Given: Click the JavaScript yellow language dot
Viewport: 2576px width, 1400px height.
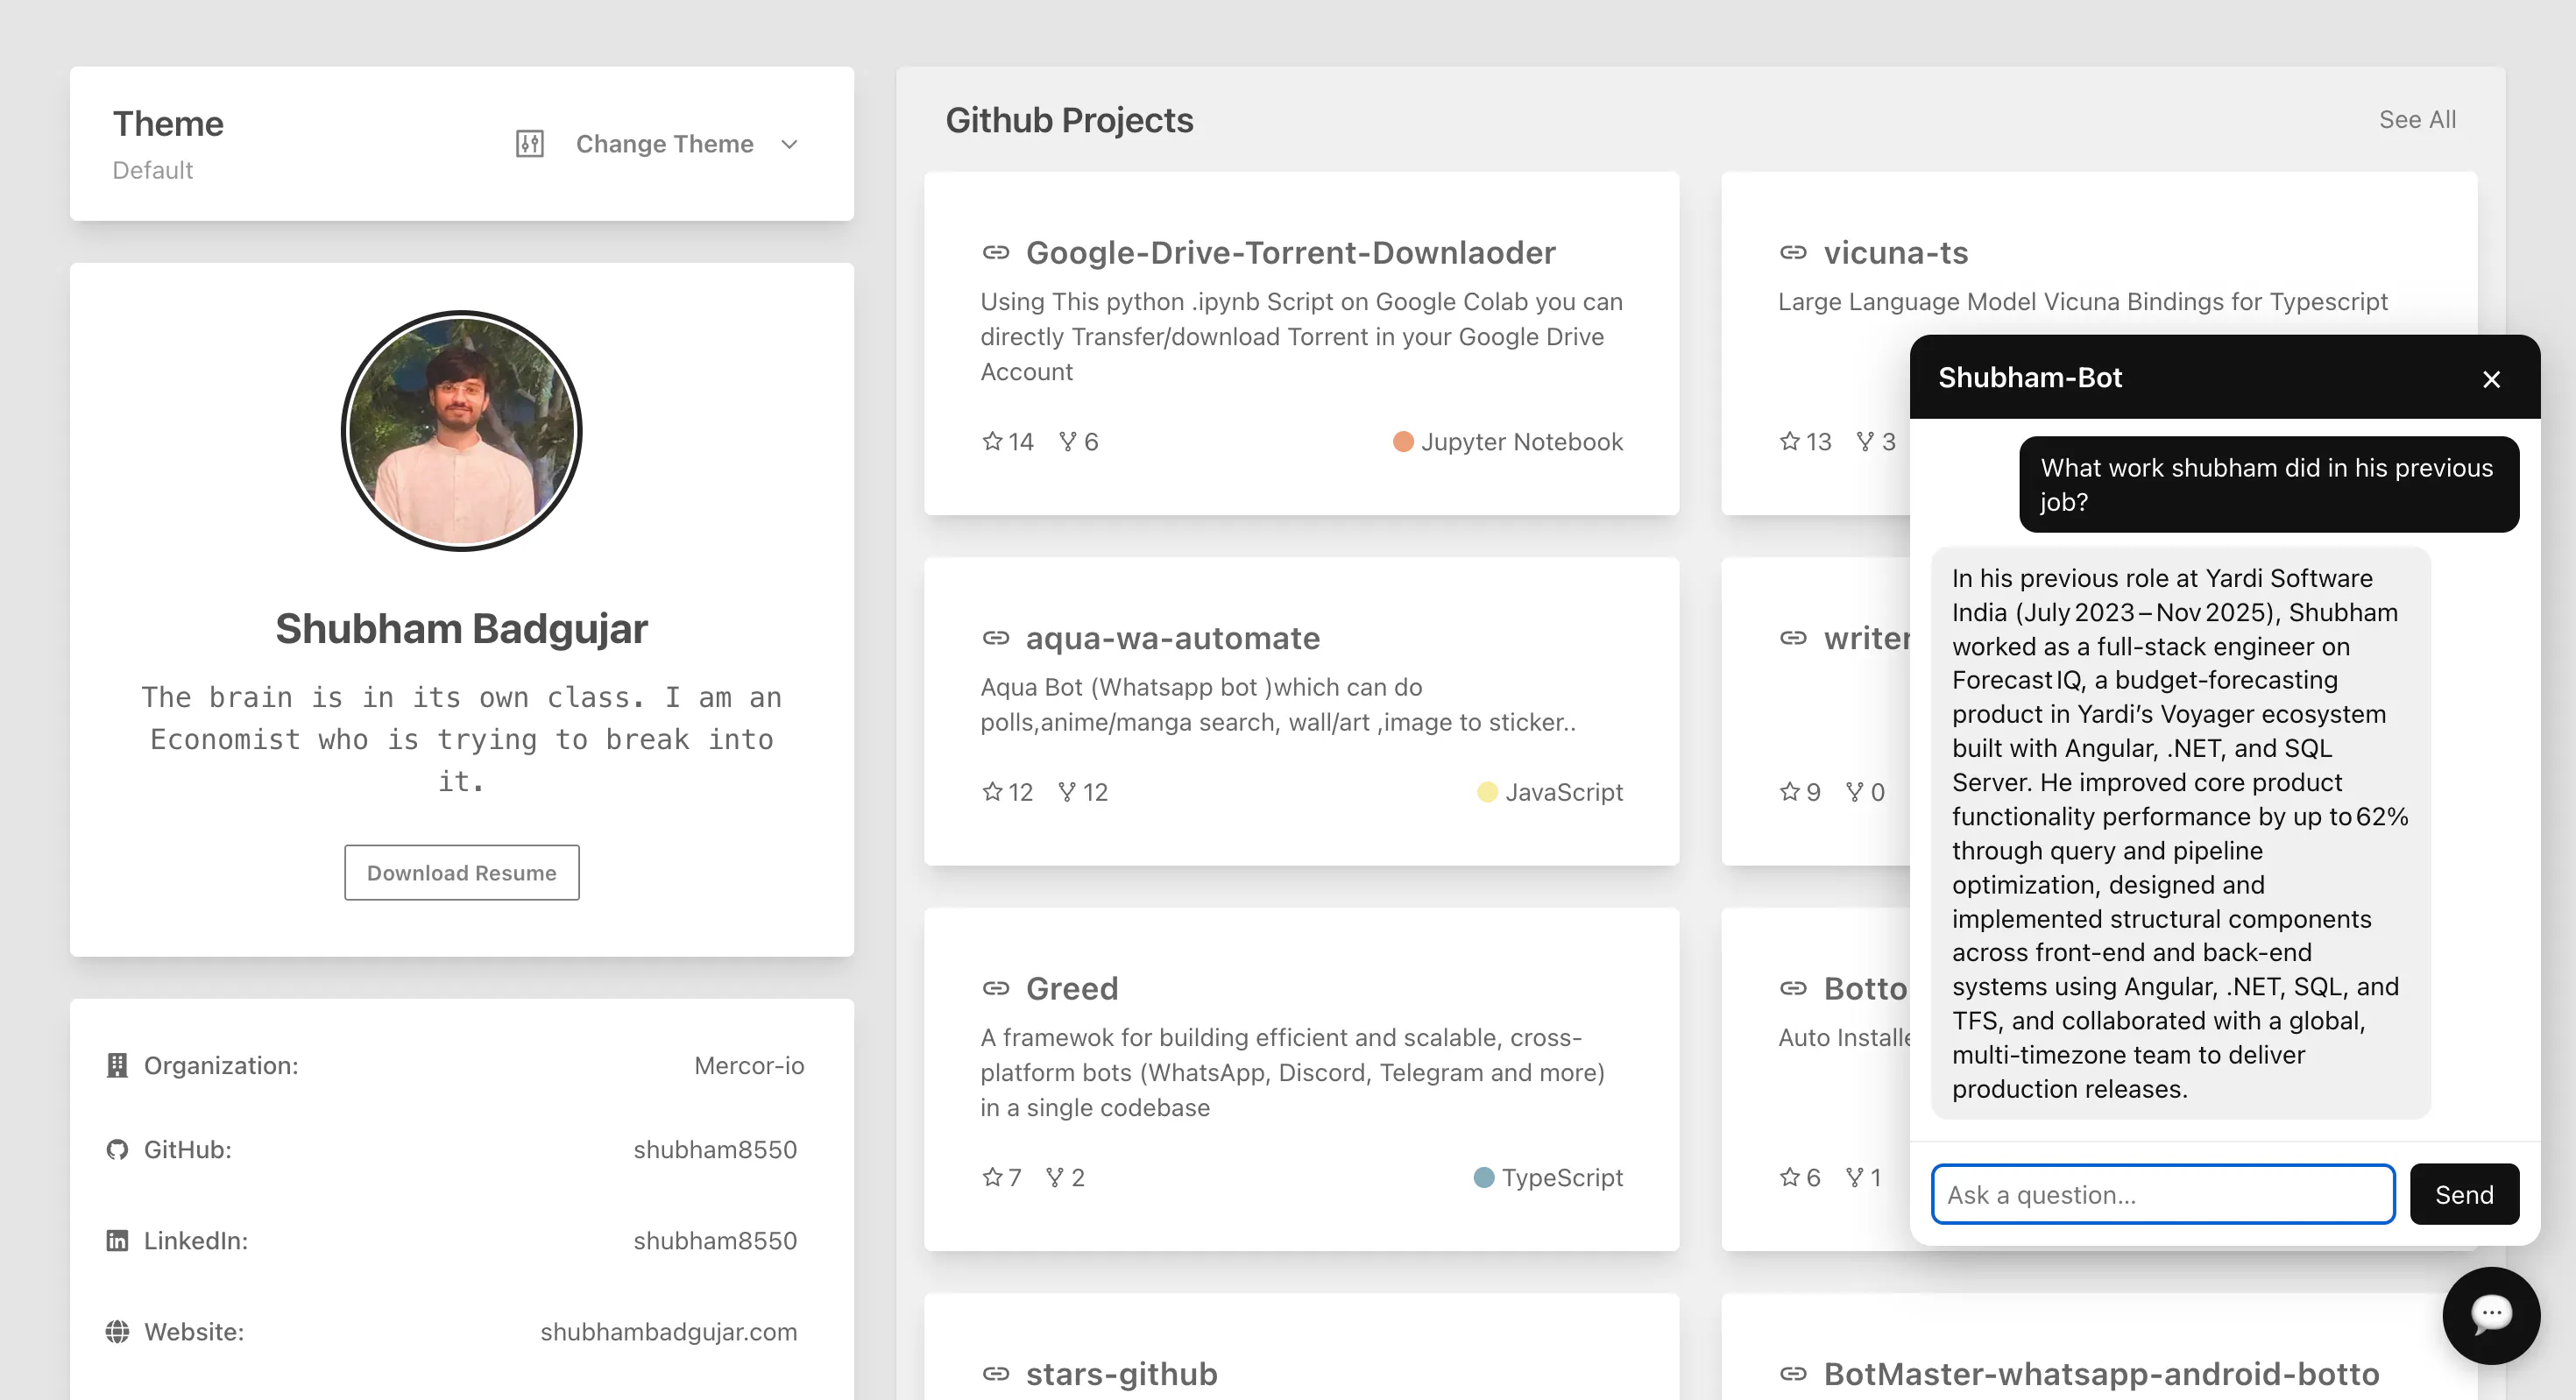Looking at the screenshot, I should point(1487,791).
